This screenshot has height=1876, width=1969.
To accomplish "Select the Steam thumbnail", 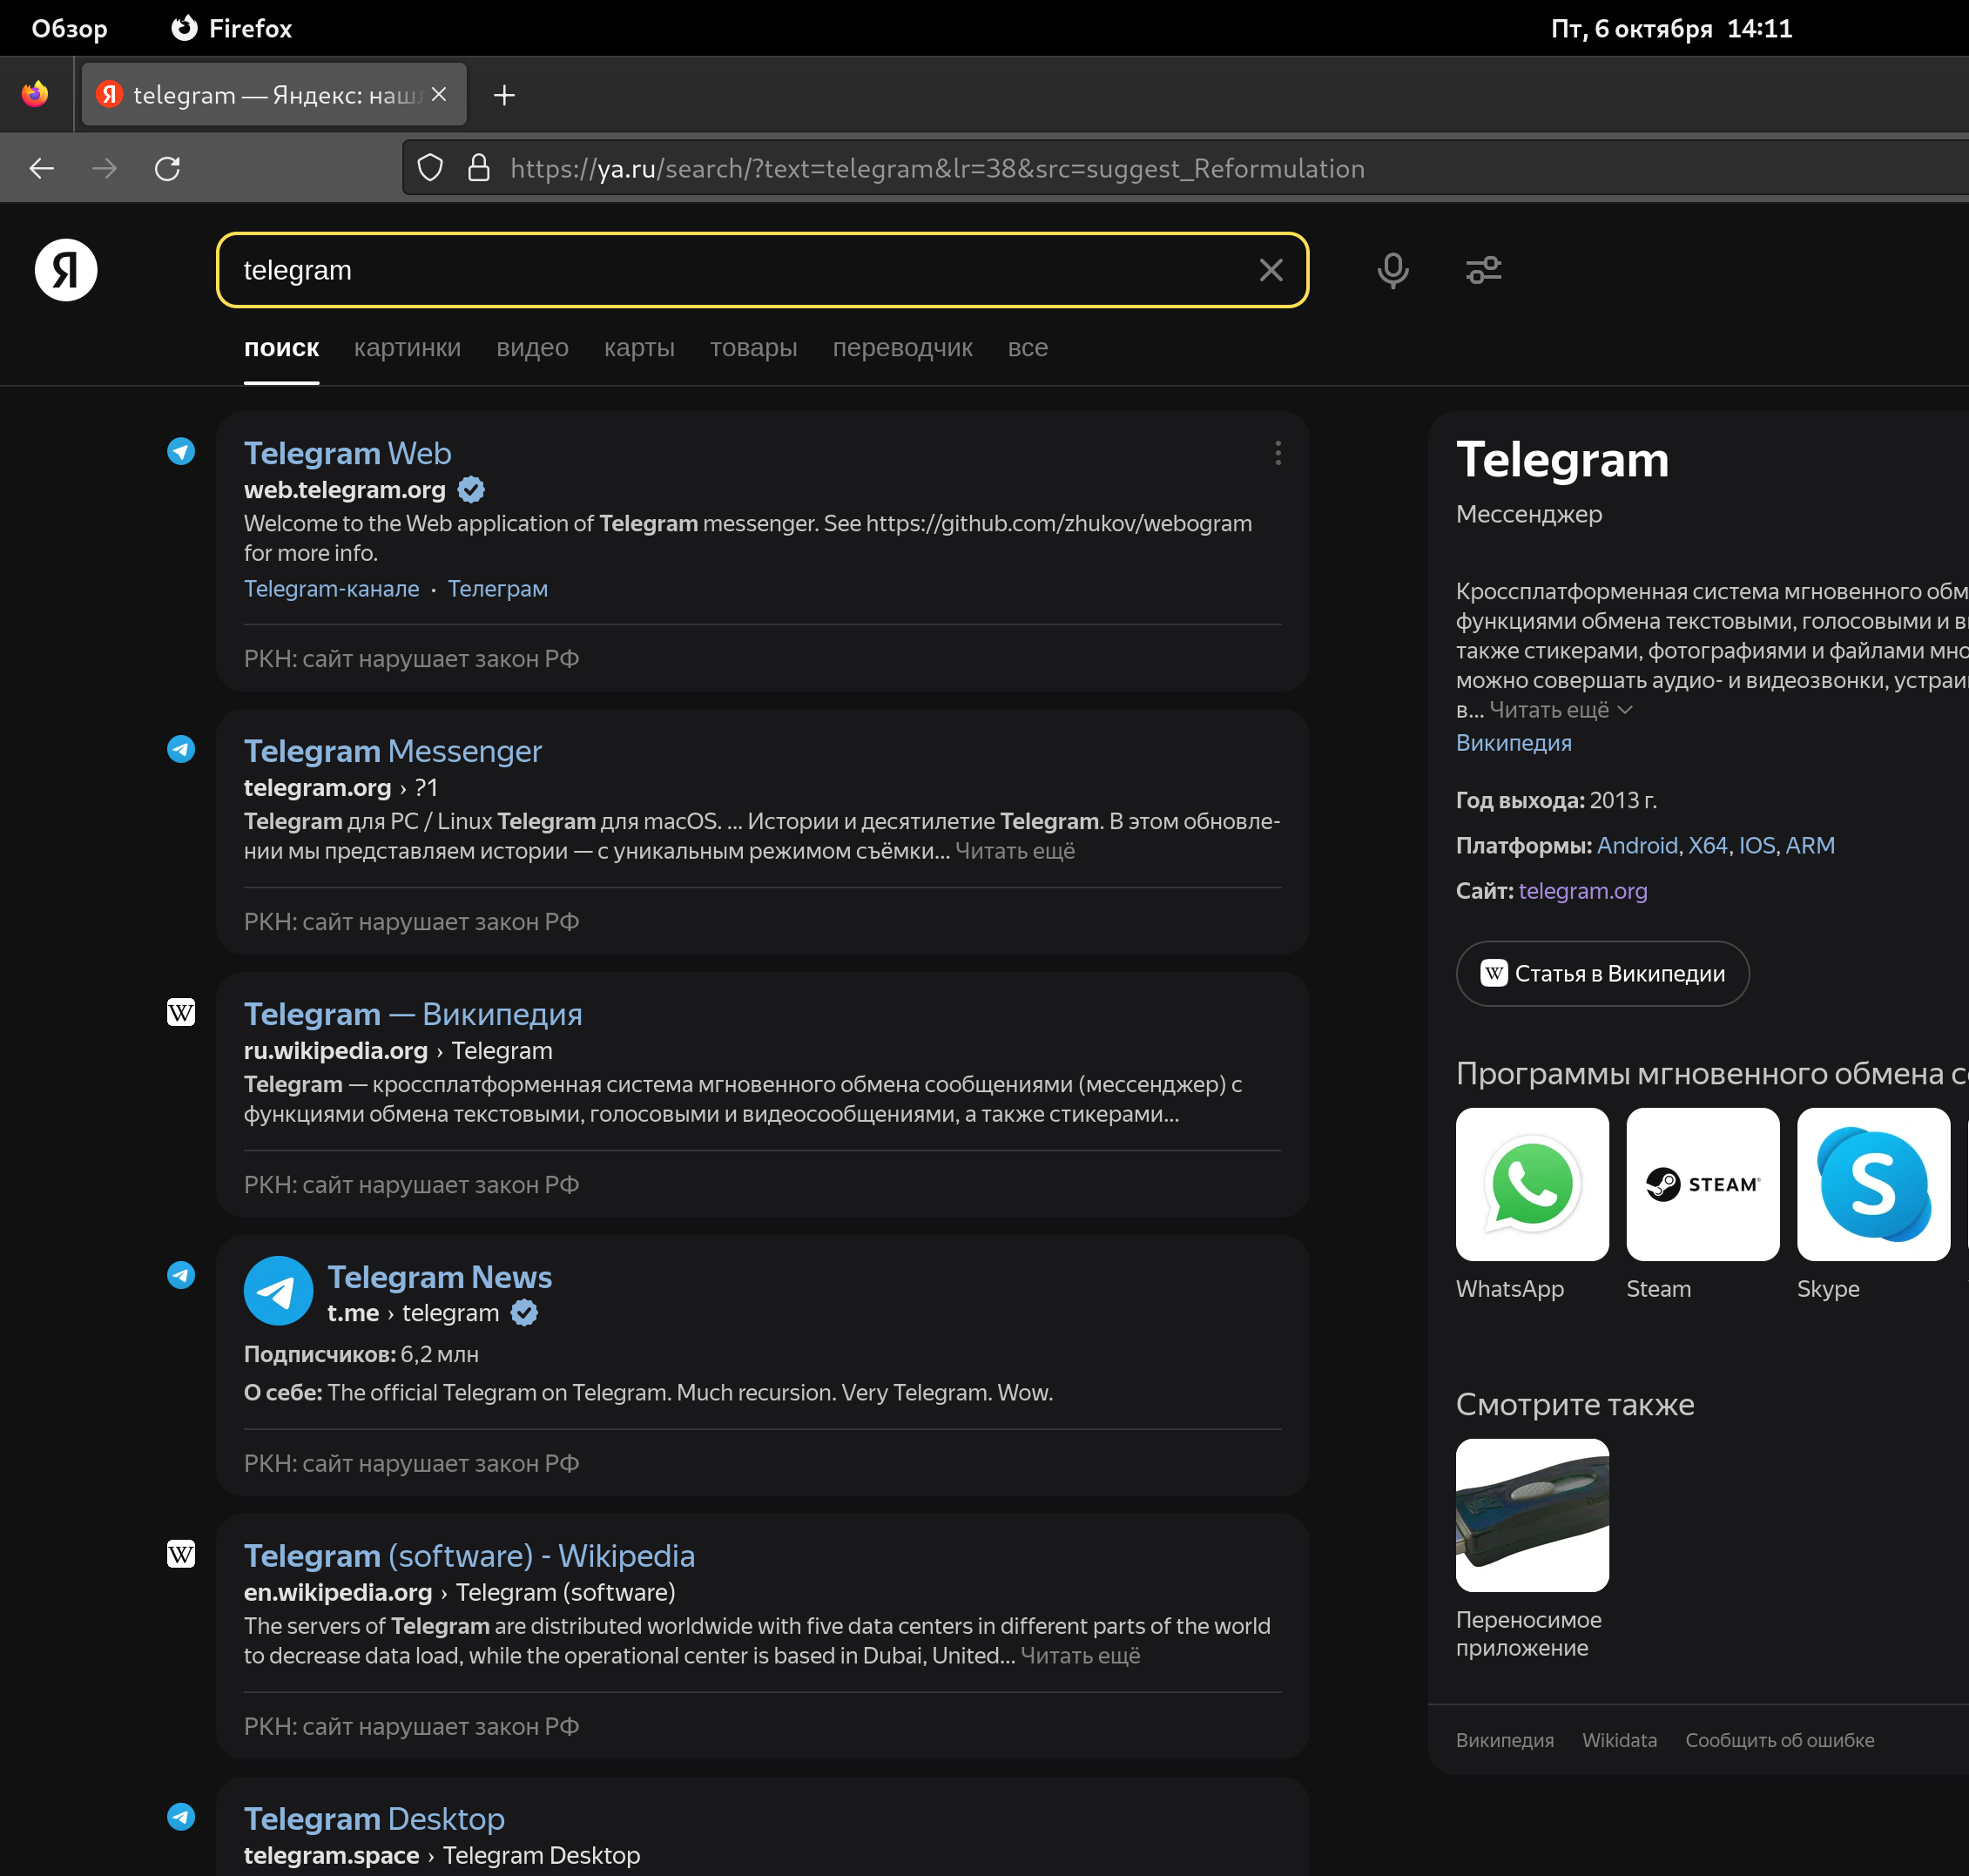I will 1702,1184.
